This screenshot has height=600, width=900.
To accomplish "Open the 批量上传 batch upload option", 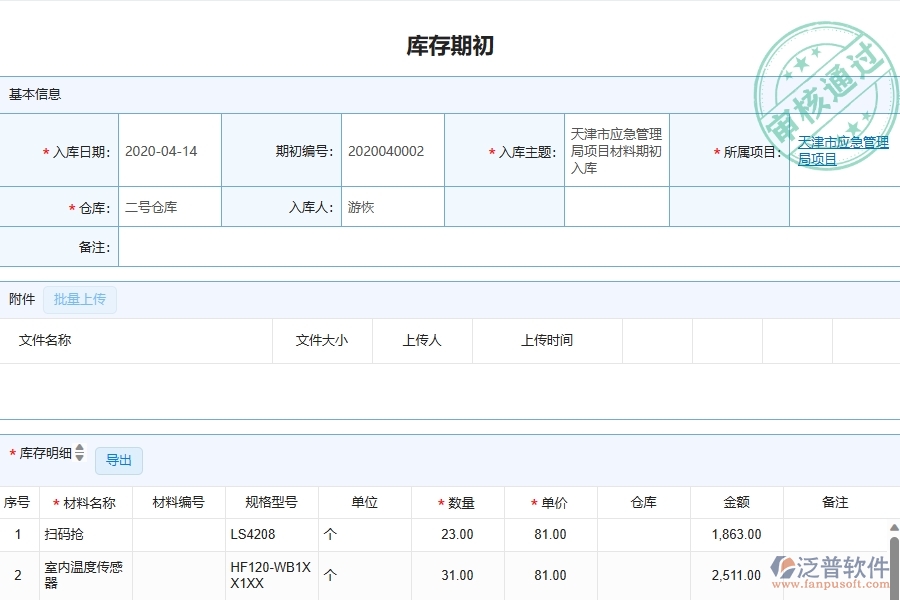I will pos(80,299).
